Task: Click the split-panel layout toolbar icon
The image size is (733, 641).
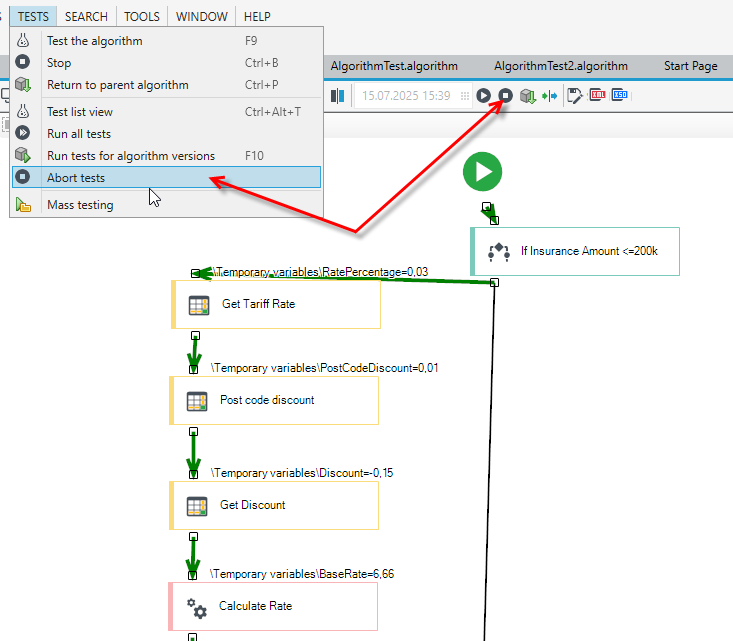Action: click(338, 96)
